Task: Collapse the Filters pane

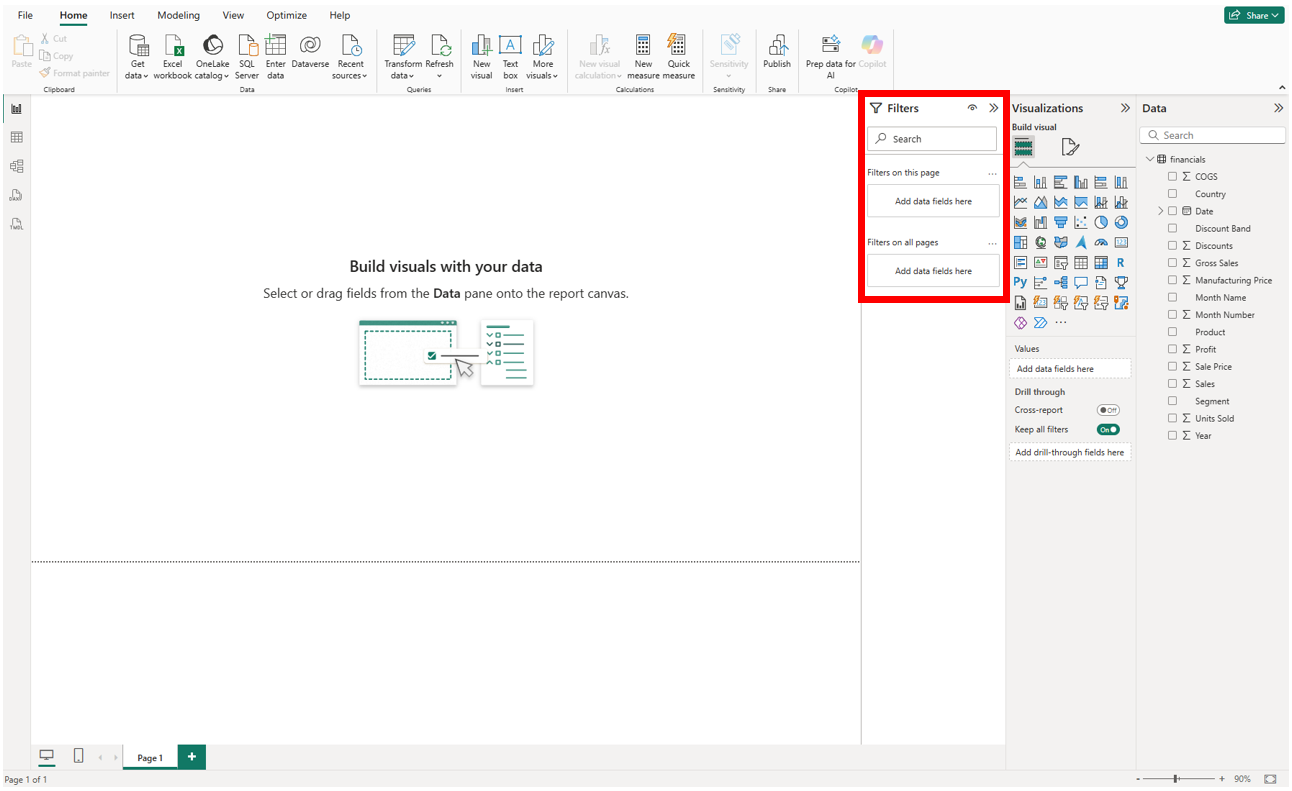Action: point(993,108)
